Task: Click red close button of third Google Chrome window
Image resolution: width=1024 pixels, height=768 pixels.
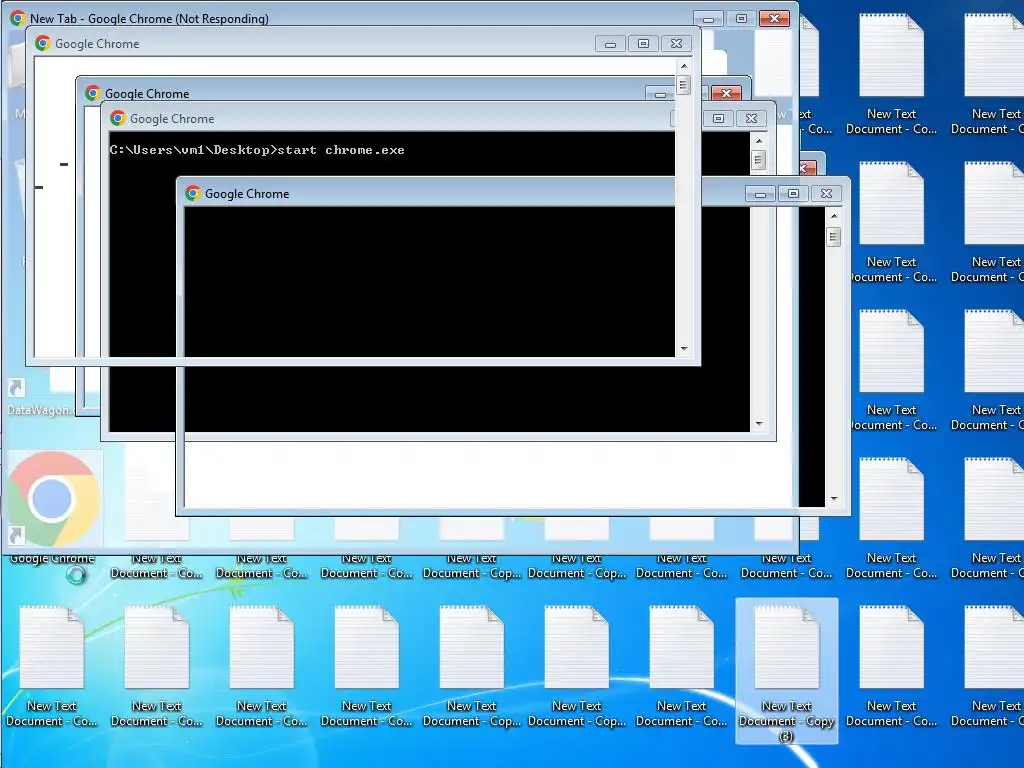Action: pyautogui.click(x=726, y=93)
